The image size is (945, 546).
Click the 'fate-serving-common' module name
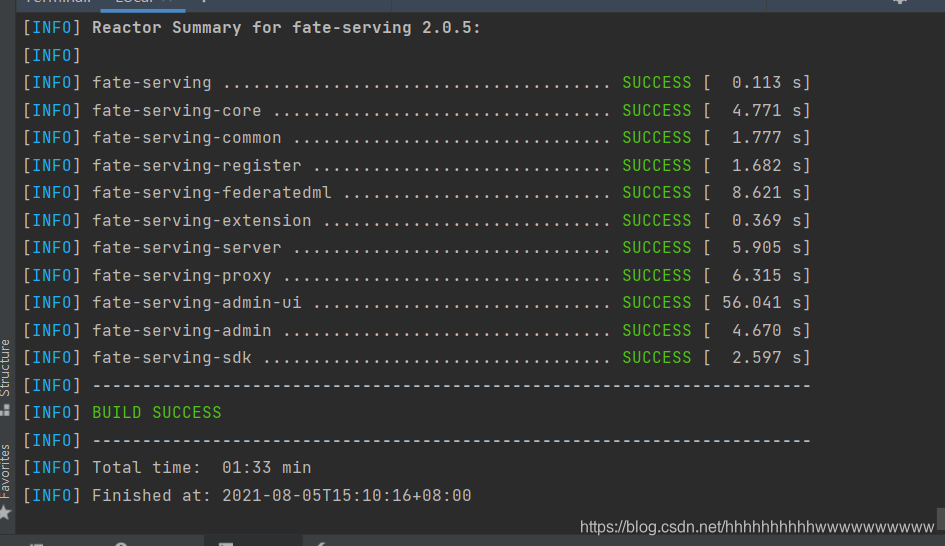[x=186, y=138]
